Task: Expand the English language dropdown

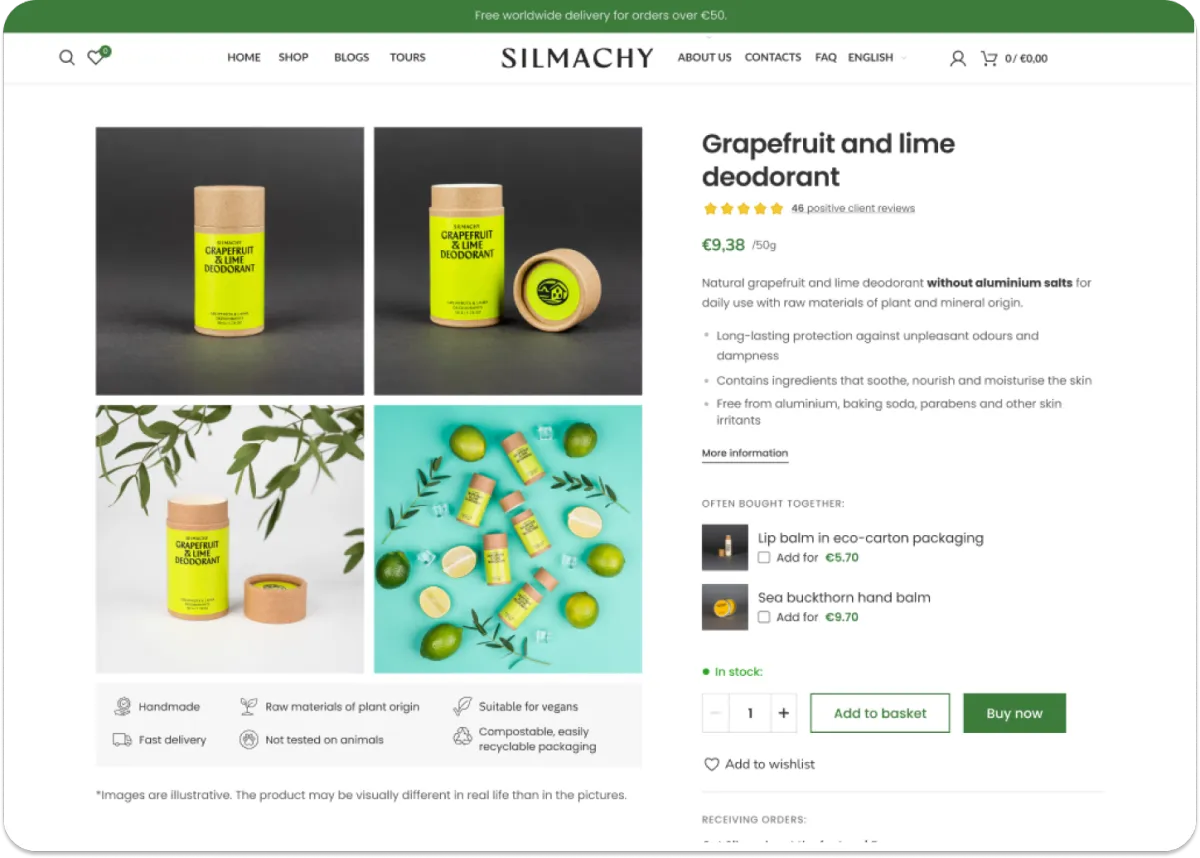Action: tap(877, 58)
